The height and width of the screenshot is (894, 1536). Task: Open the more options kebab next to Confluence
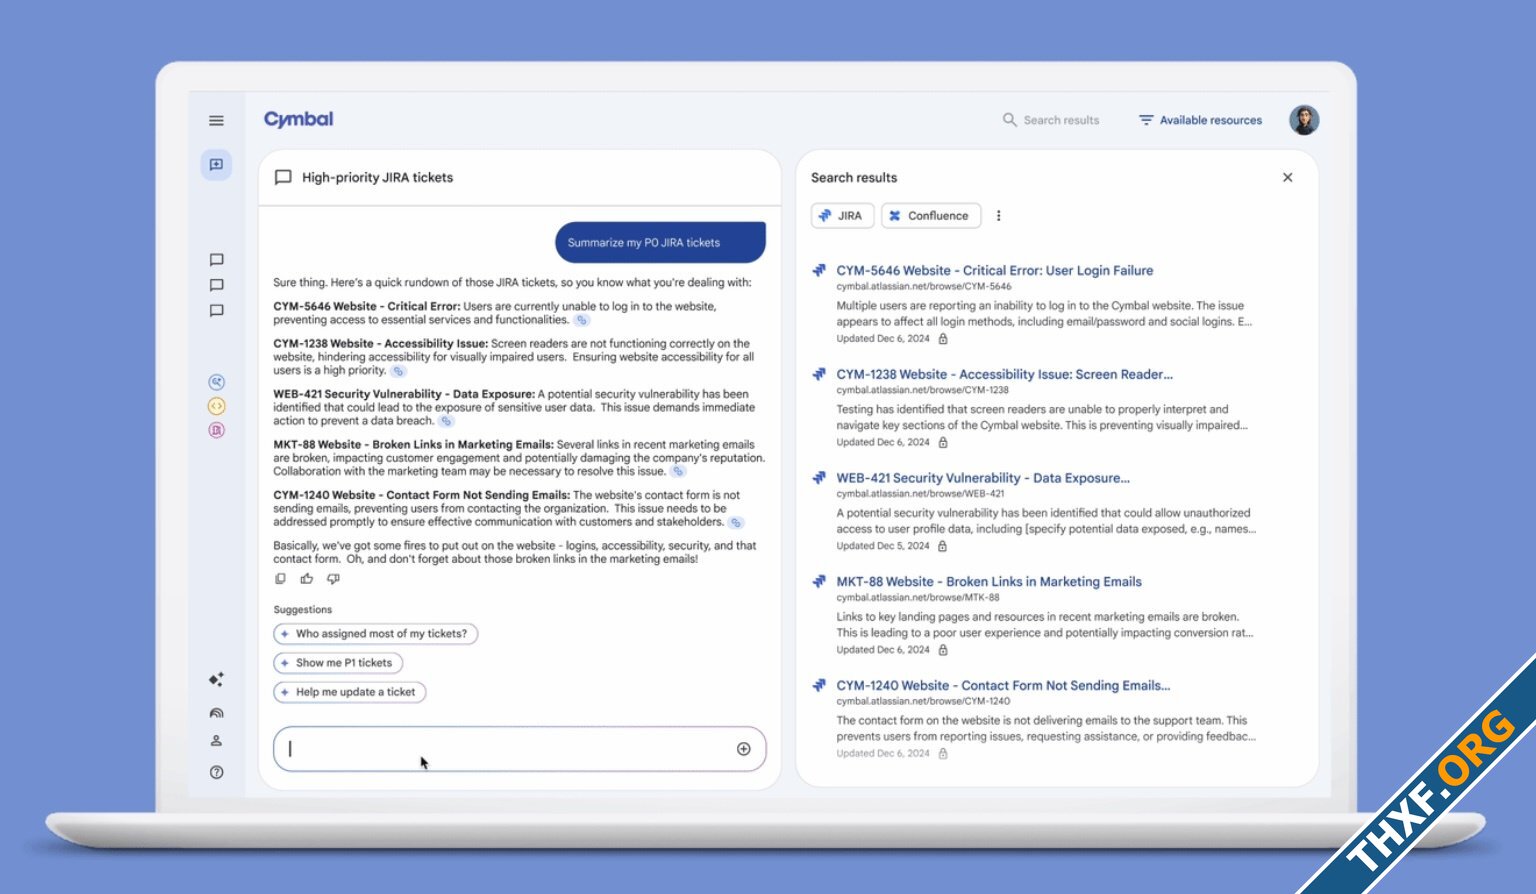[998, 216]
